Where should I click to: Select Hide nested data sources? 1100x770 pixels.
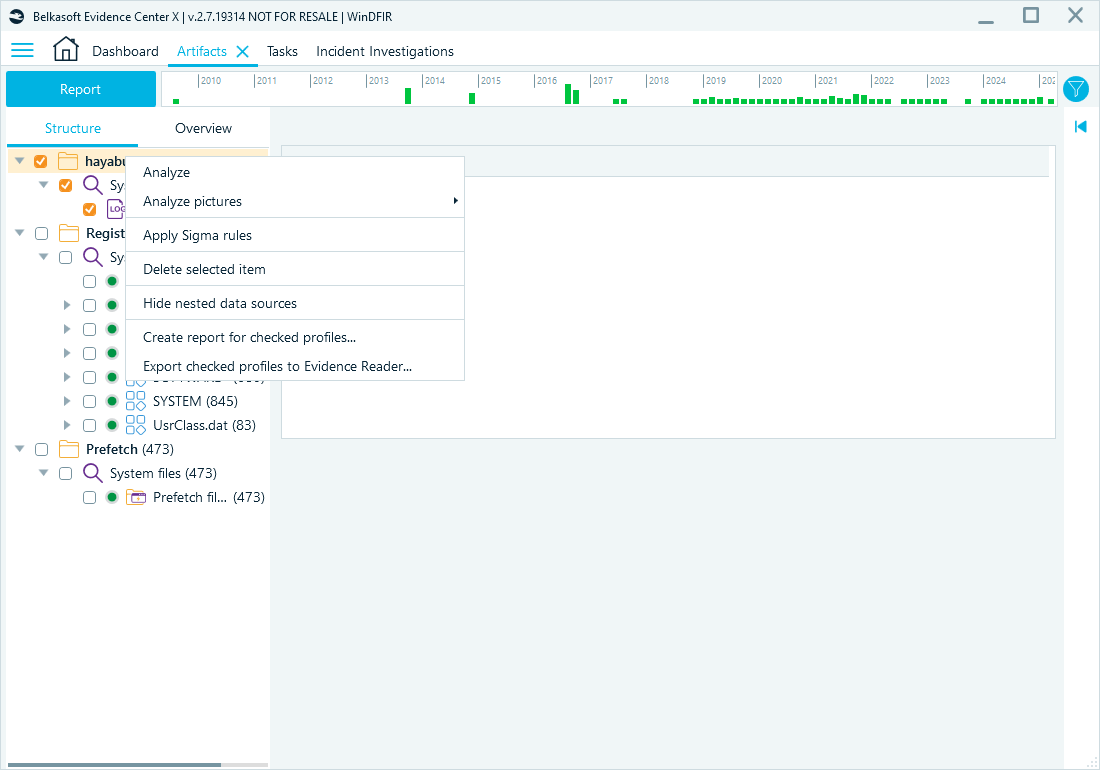point(295,304)
